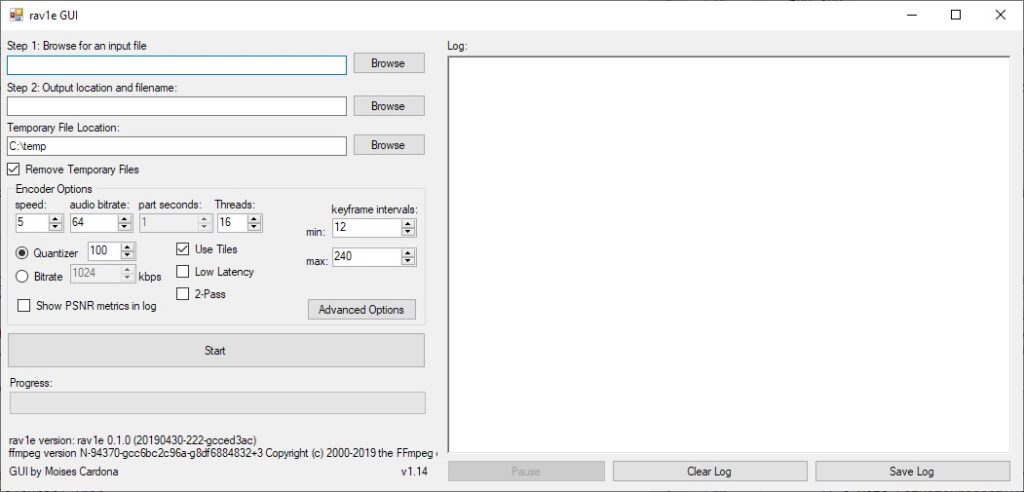Screen dimensions: 1024x492
Task: Browse for an input file
Action: click(x=389, y=63)
